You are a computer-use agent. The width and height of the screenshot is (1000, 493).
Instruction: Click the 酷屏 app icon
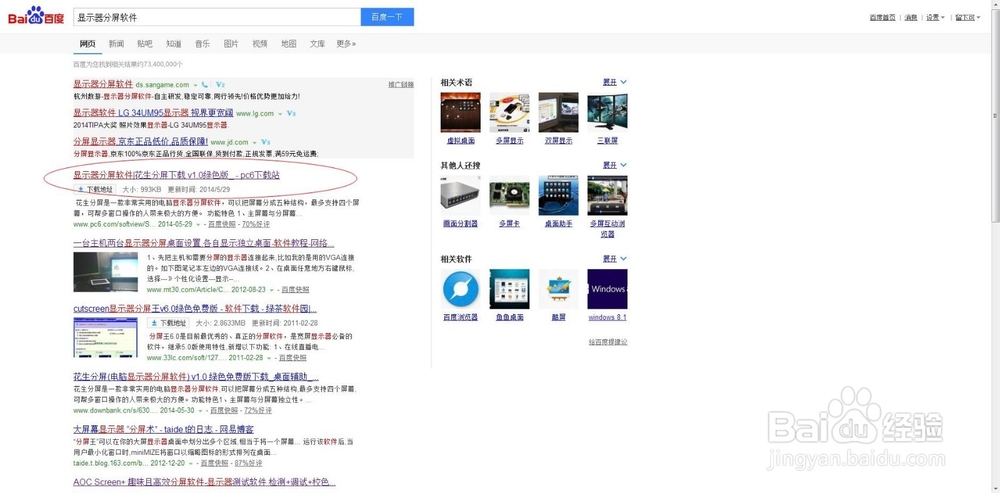pyautogui.click(x=558, y=289)
